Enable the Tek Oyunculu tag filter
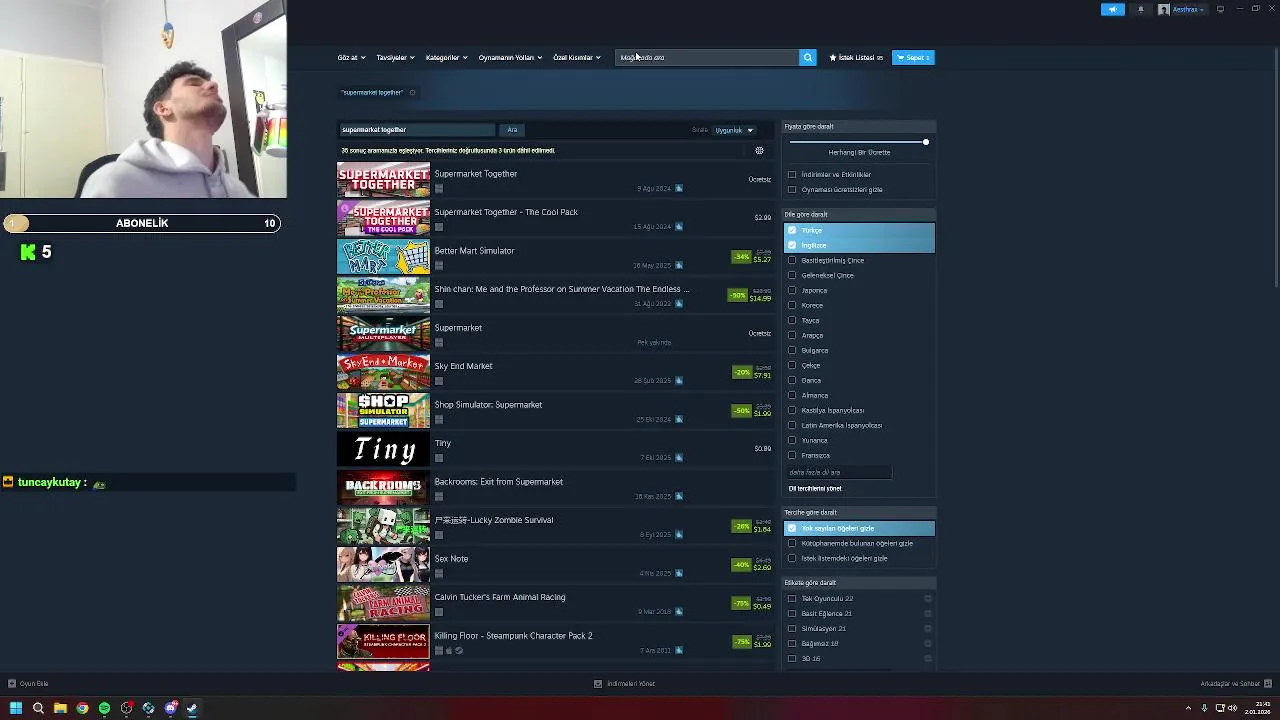The image size is (1280, 720). click(x=792, y=599)
